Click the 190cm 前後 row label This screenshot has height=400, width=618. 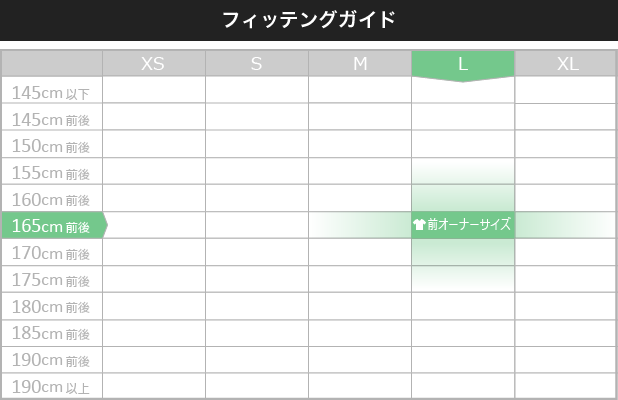pos(52,360)
